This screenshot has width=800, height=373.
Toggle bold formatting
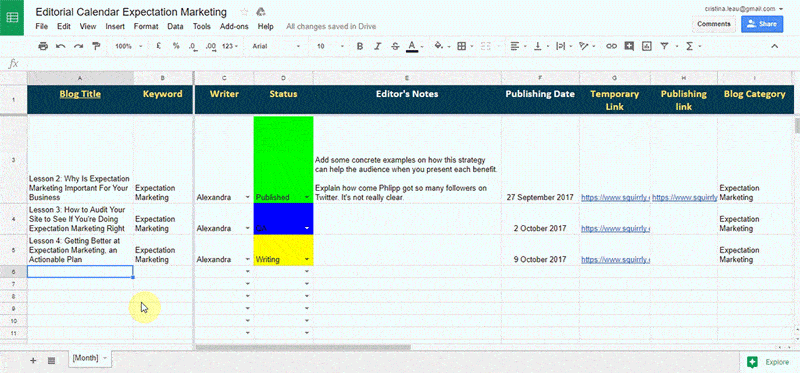(360, 46)
